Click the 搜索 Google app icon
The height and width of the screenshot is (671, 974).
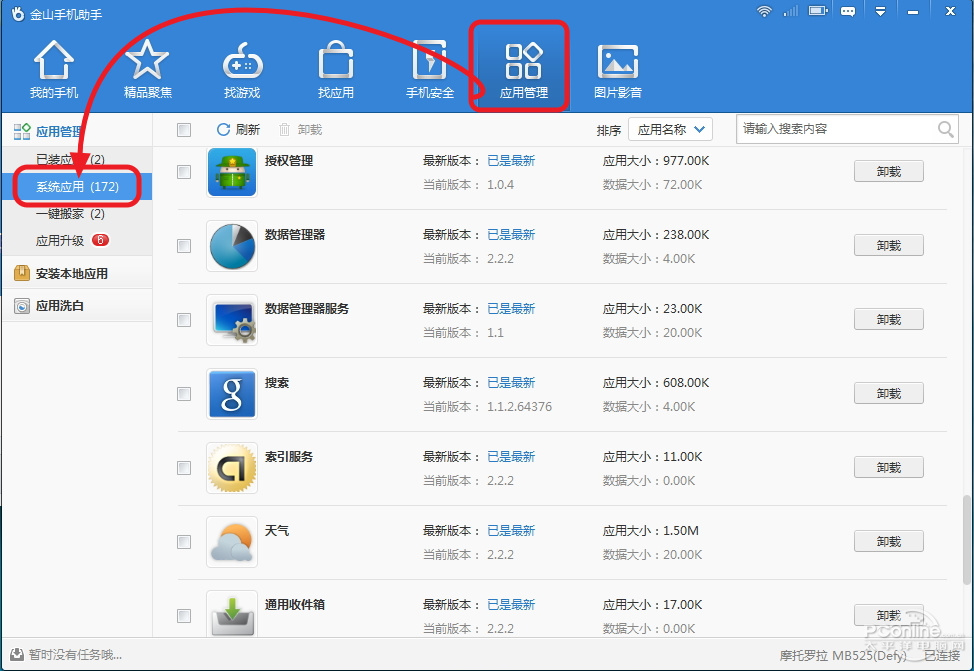(x=232, y=394)
